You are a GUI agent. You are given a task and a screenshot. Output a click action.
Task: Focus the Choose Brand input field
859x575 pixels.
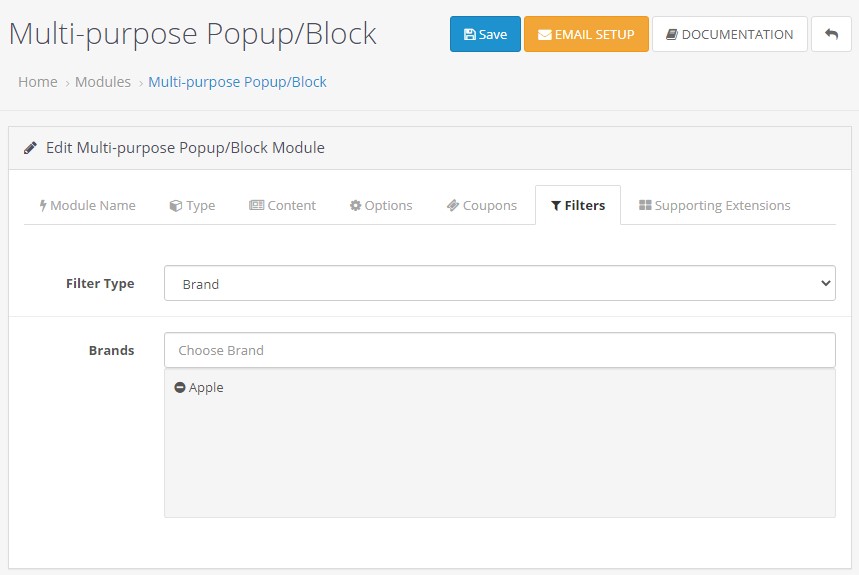pyautogui.click(x=500, y=350)
